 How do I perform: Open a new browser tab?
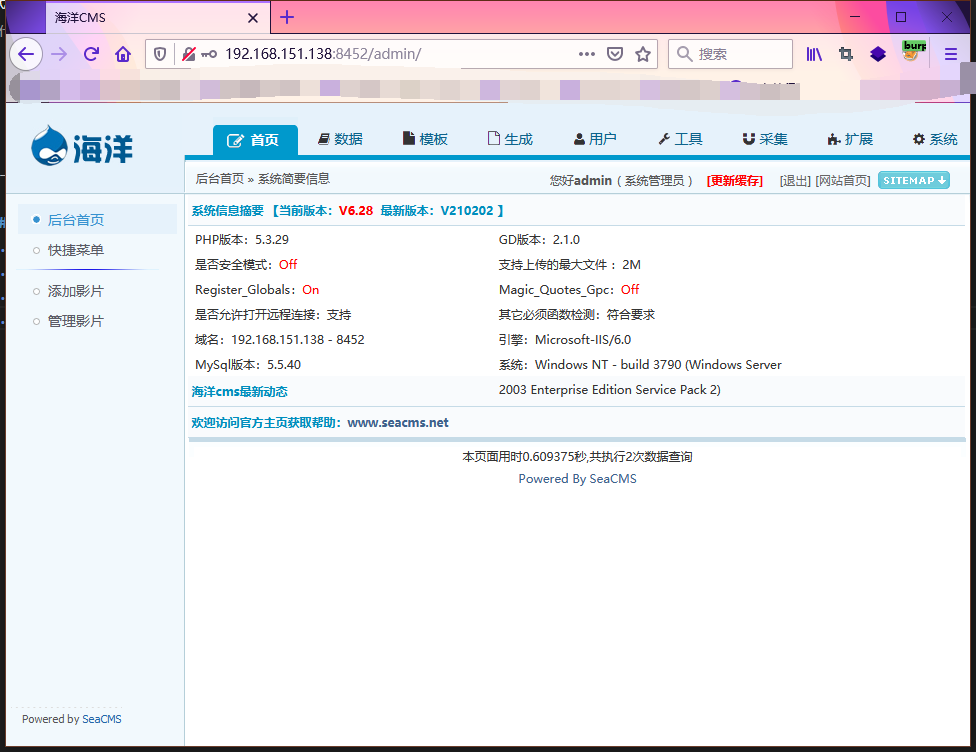coord(287,17)
